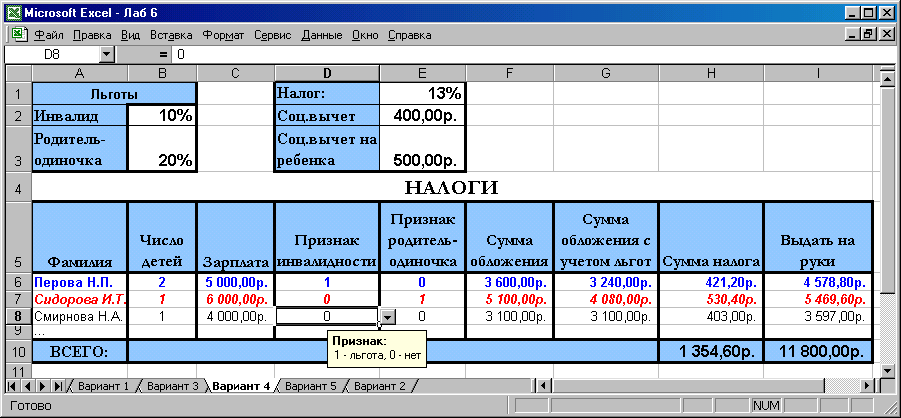Click previous sheet tab navigation arrow

[28, 386]
